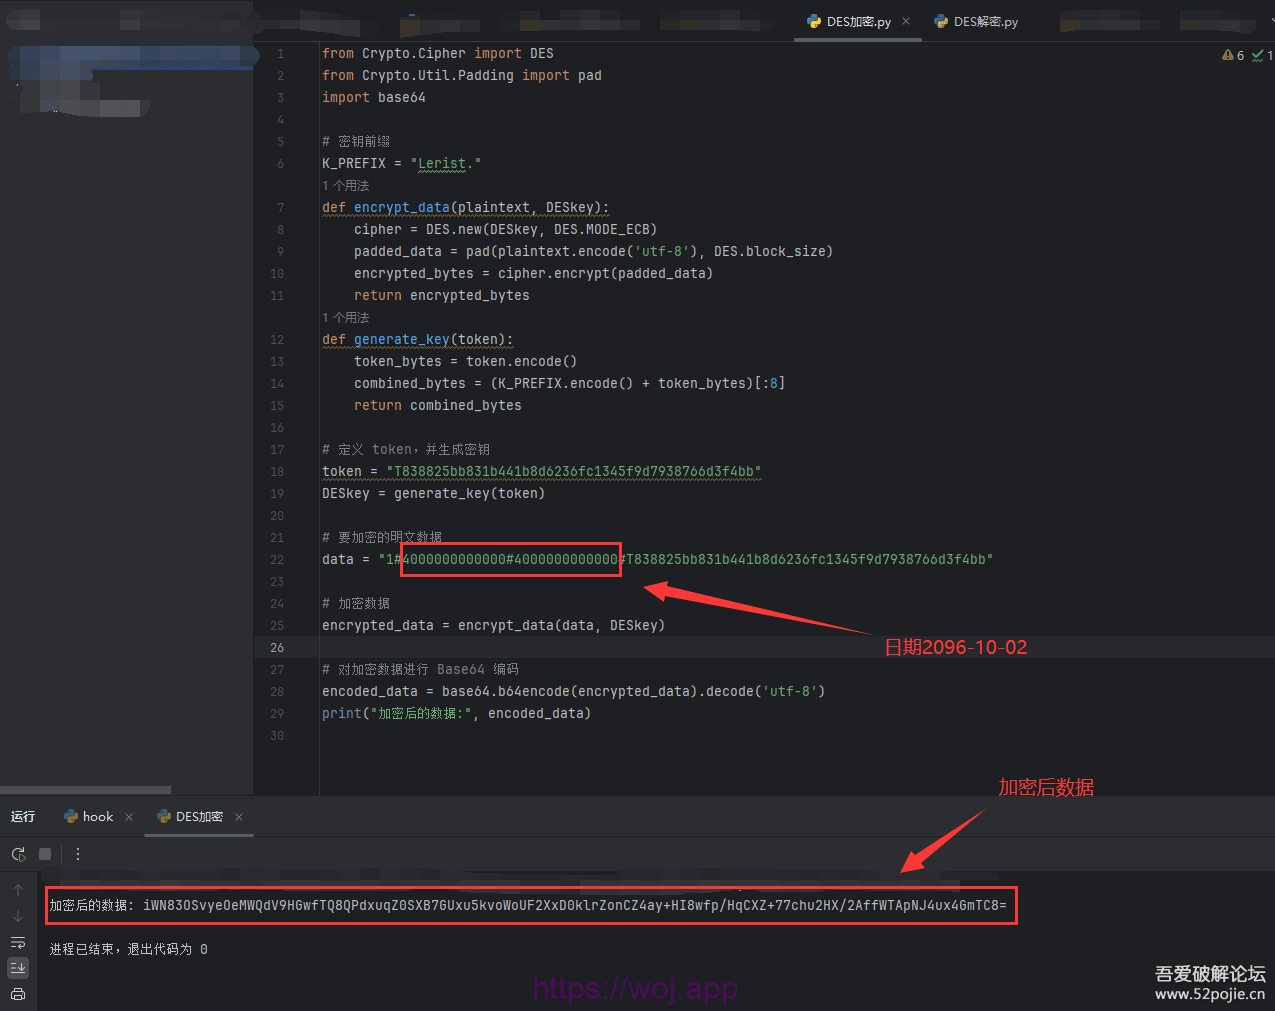Screen dimensions: 1275x1011
Task: Print the console output
Action: click(x=18, y=993)
